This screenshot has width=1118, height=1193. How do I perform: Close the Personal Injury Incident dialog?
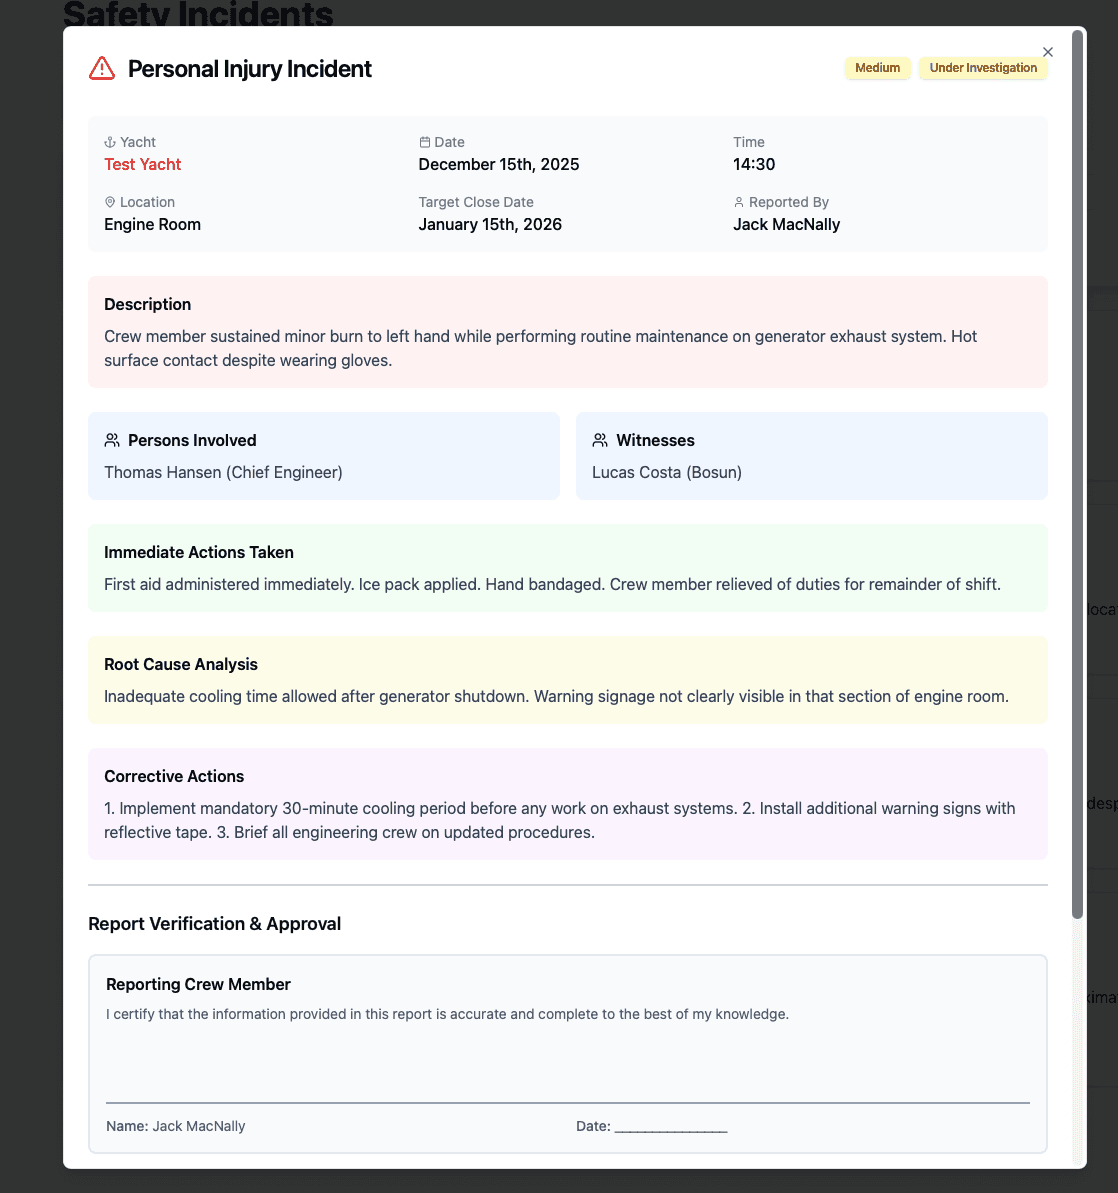tap(1047, 52)
